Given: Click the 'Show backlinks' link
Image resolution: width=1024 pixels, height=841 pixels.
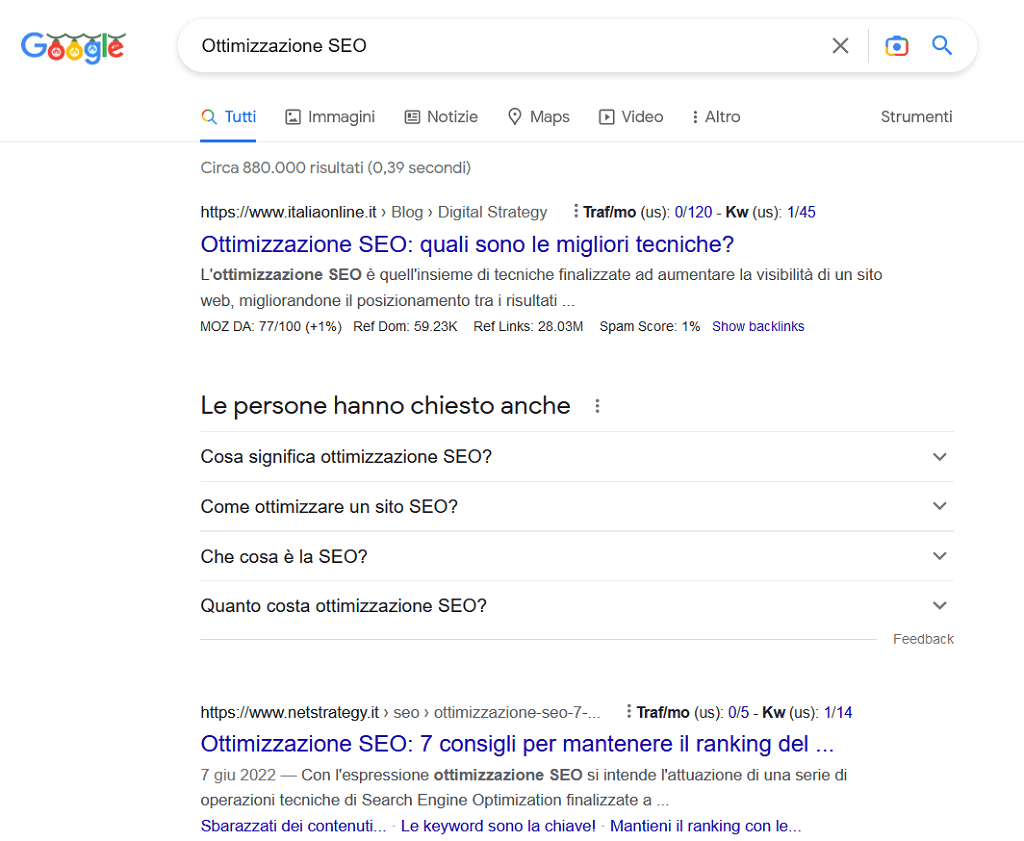Looking at the screenshot, I should [x=758, y=326].
